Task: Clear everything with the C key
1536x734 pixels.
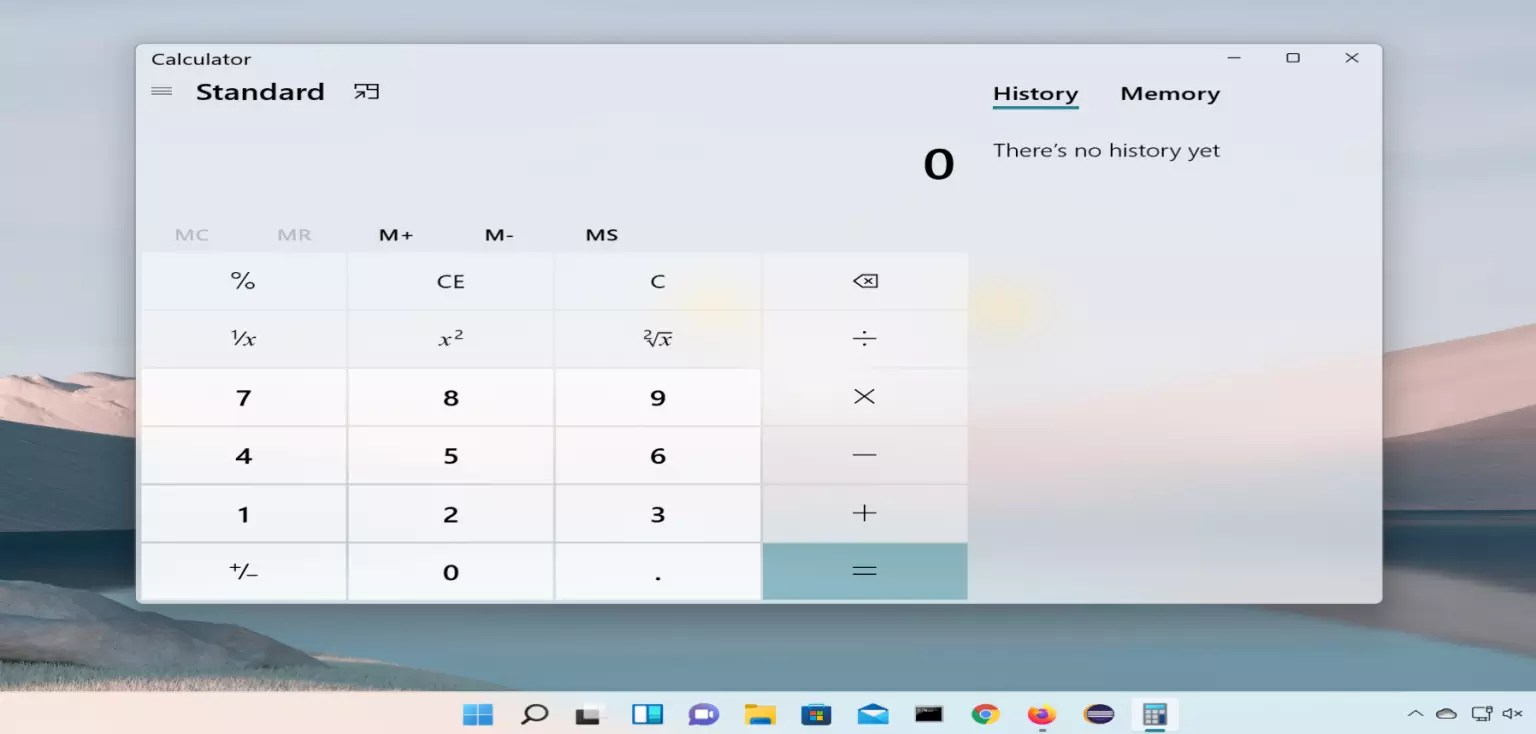Action: coord(657,281)
